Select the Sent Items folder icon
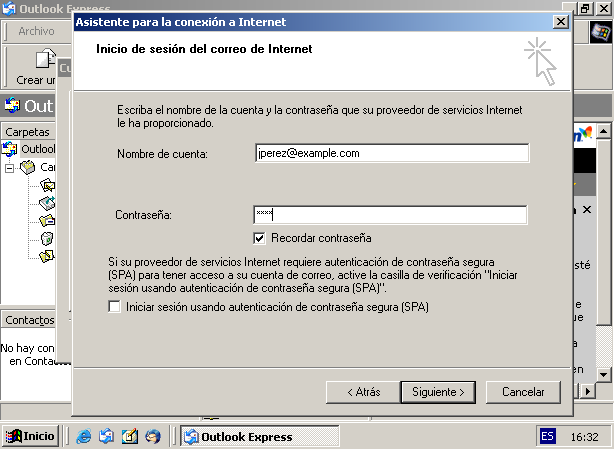This screenshot has height=449, width=614. point(47,220)
